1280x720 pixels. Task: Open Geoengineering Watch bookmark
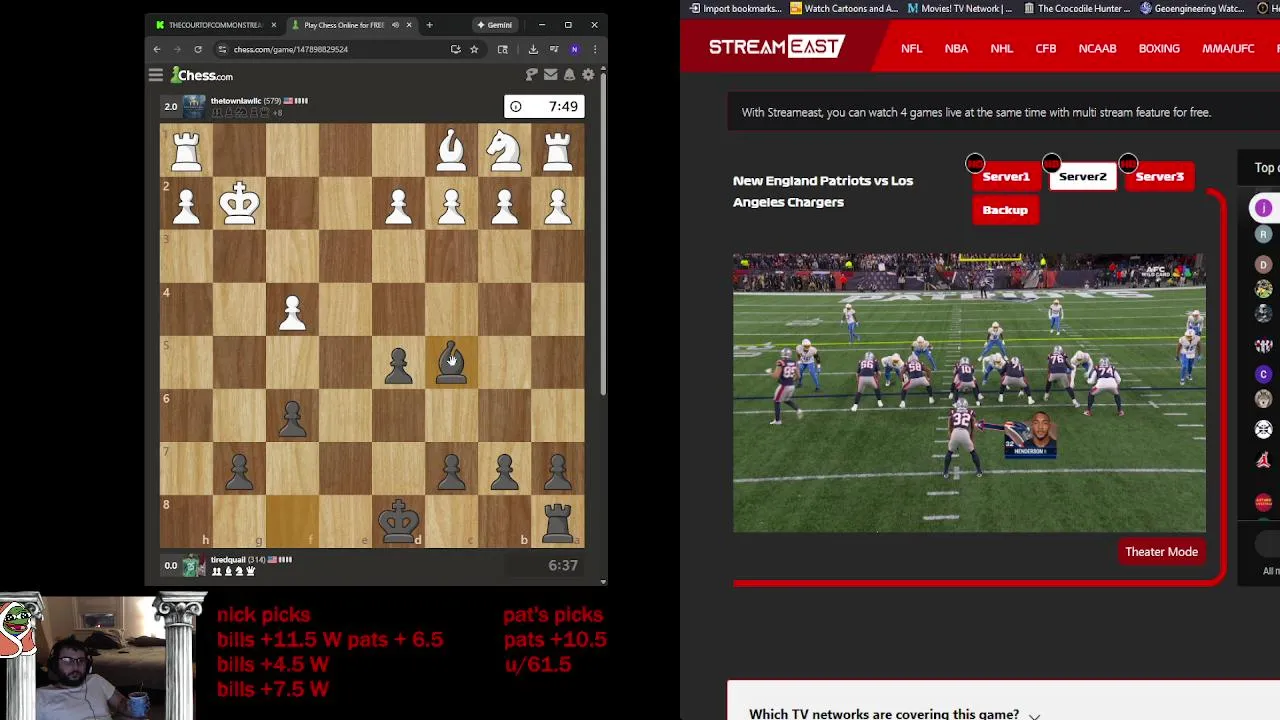pos(1193,8)
